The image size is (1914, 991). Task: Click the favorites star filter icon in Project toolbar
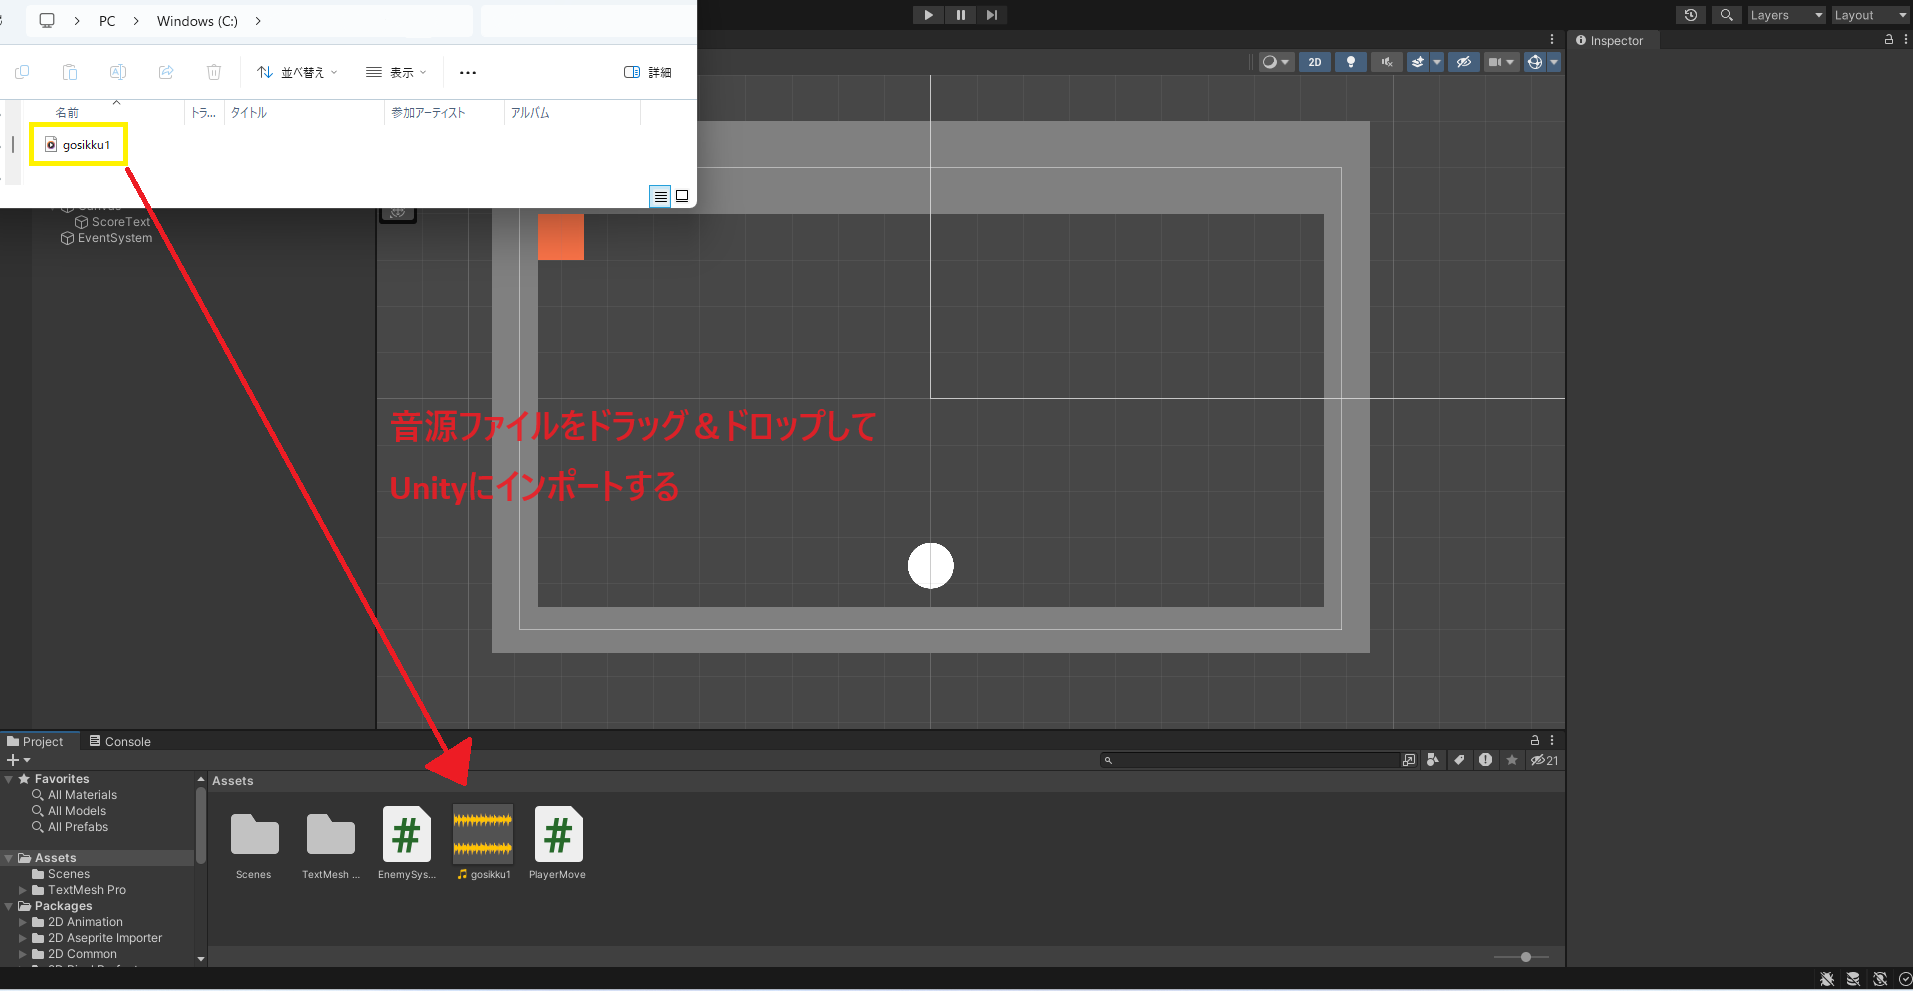point(1511,760)
